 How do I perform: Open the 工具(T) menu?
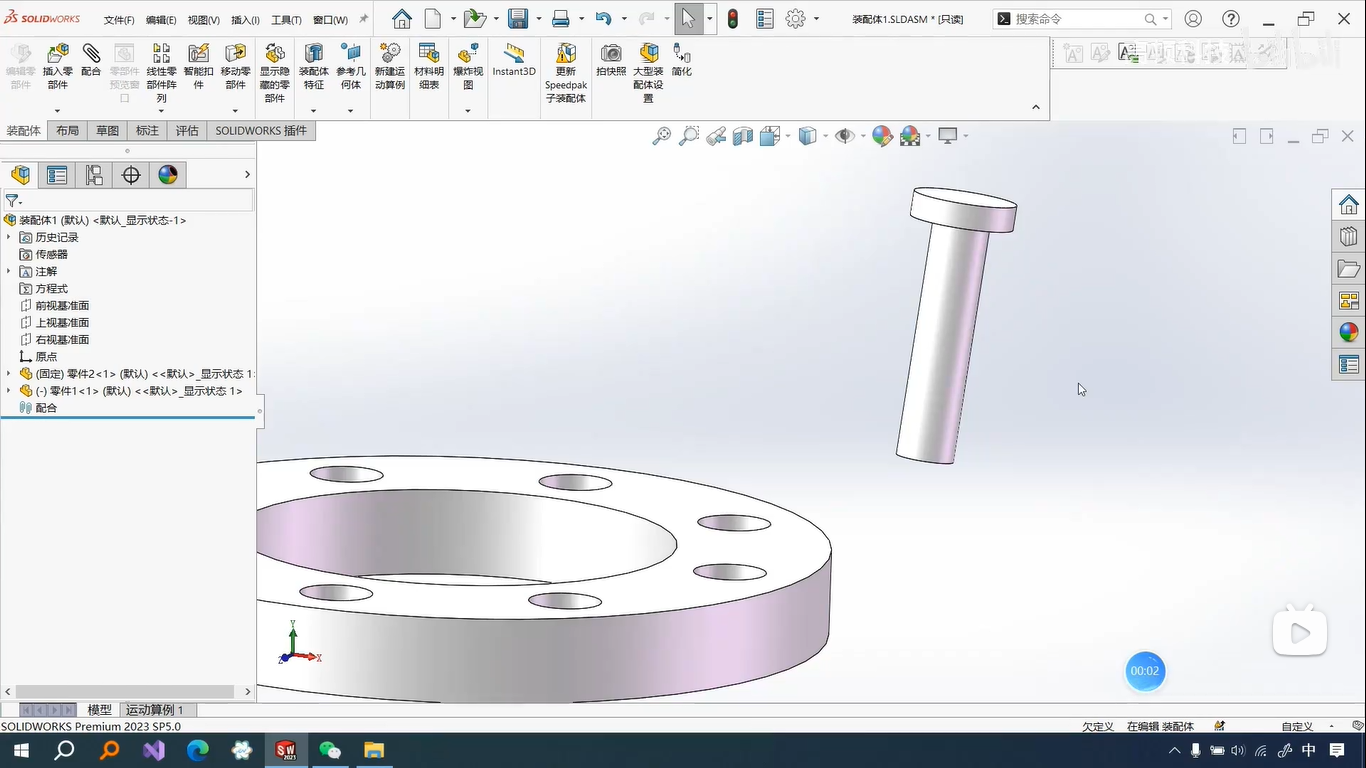coord(286,20)
